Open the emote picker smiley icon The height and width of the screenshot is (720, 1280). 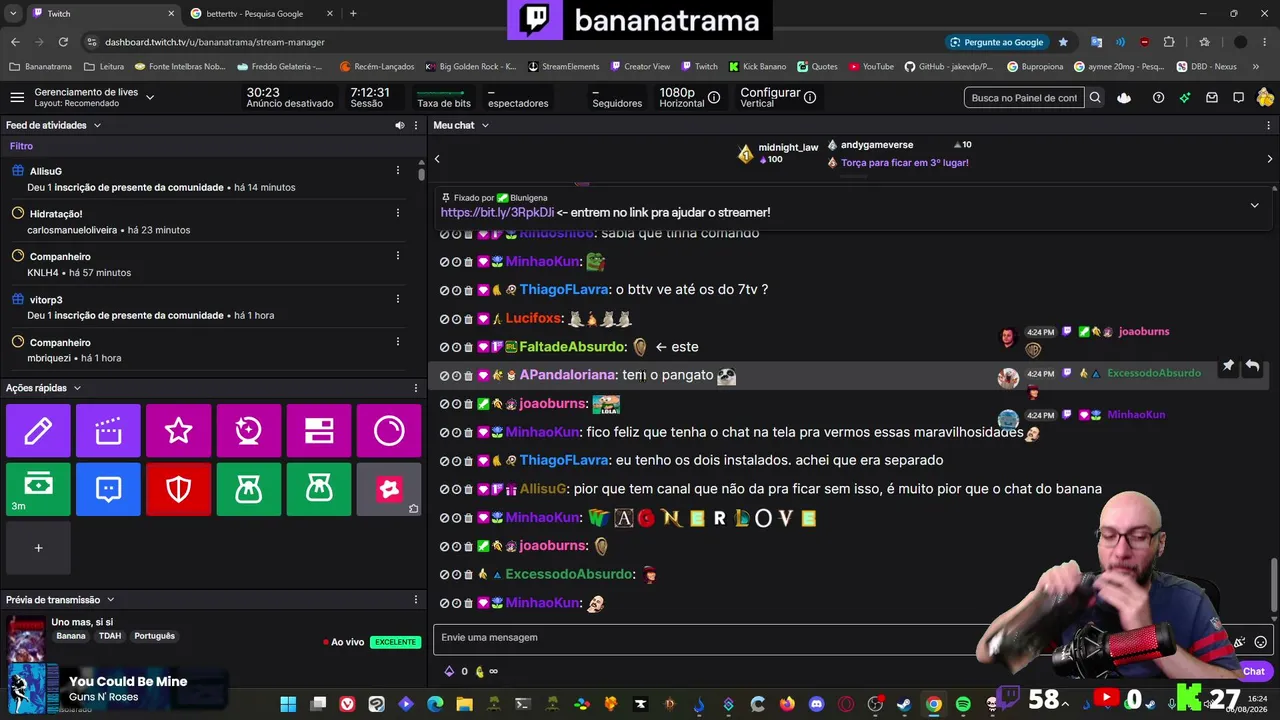click(x=1261, y=642)
